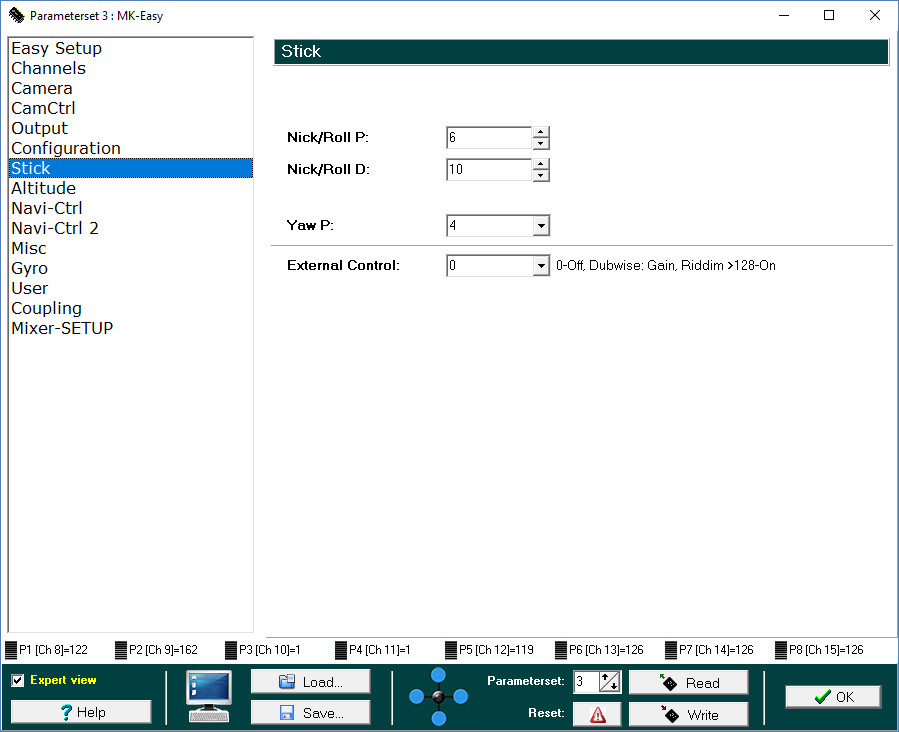Click the P8 [Ch 15] level indicator
899x732 pixels.
tap(781, 650)
